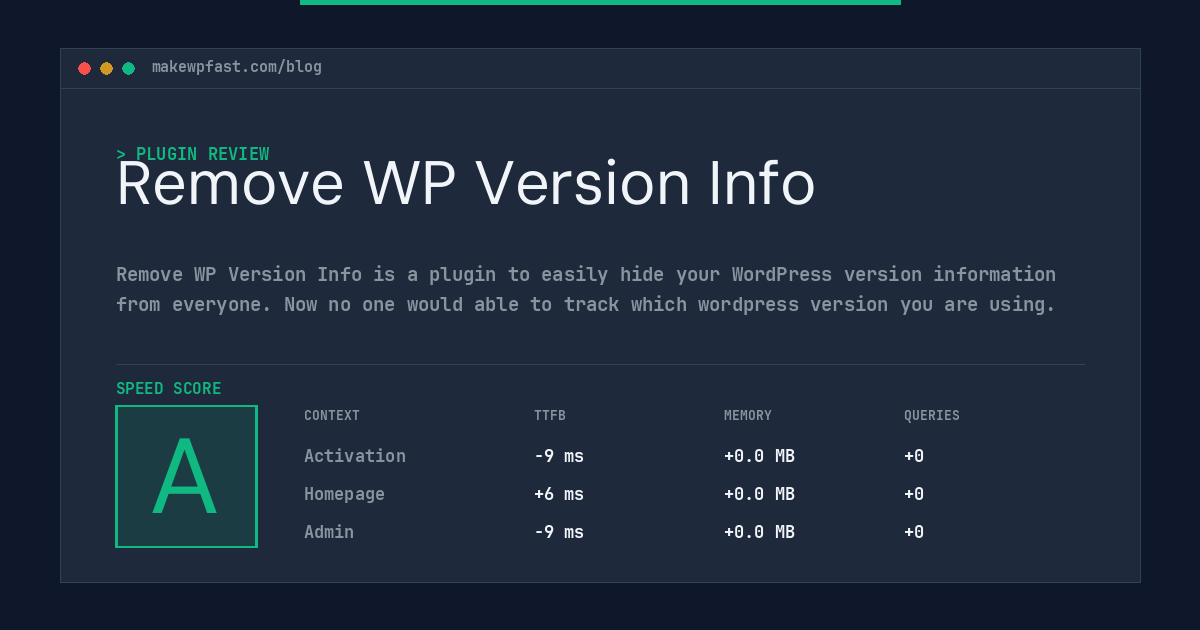Click the SPEED SCORE label

[169, 389]
